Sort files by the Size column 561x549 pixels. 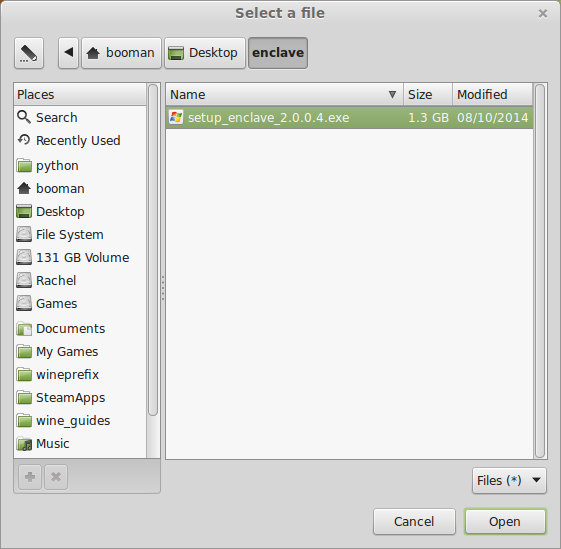point(428,94)
